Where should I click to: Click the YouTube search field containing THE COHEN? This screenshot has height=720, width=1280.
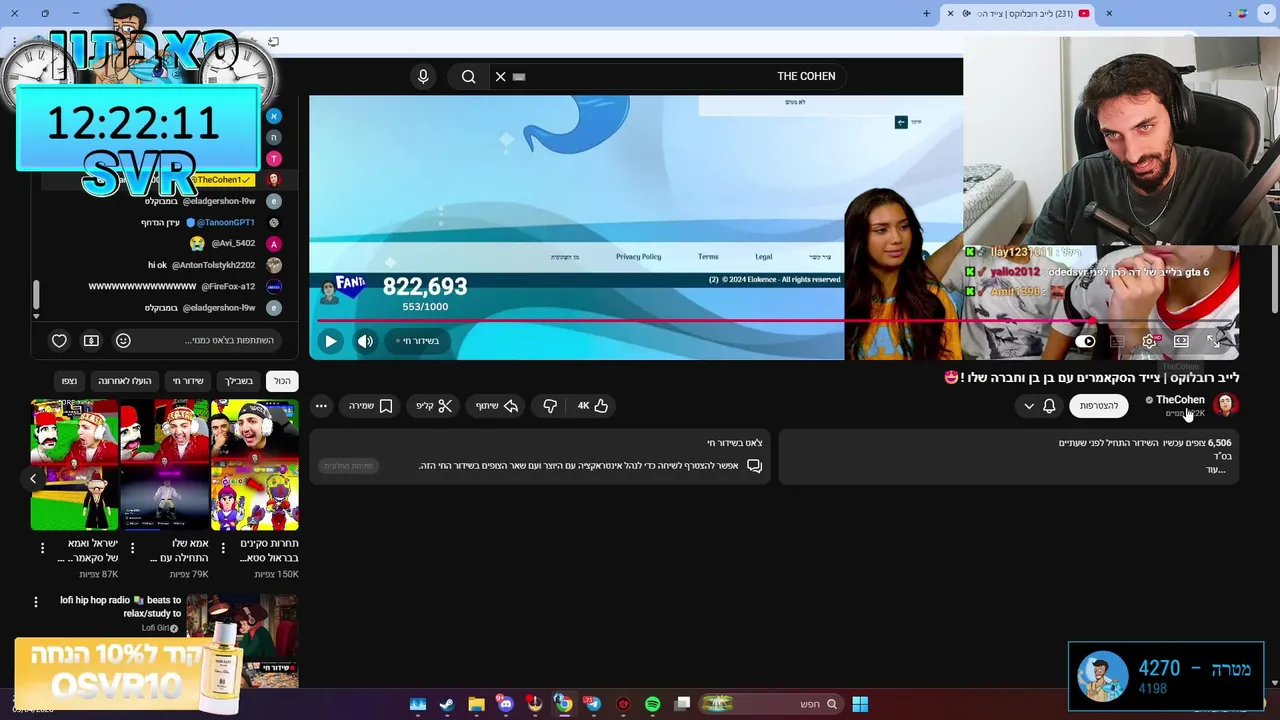pyautogui.click(x=670, y=76)
